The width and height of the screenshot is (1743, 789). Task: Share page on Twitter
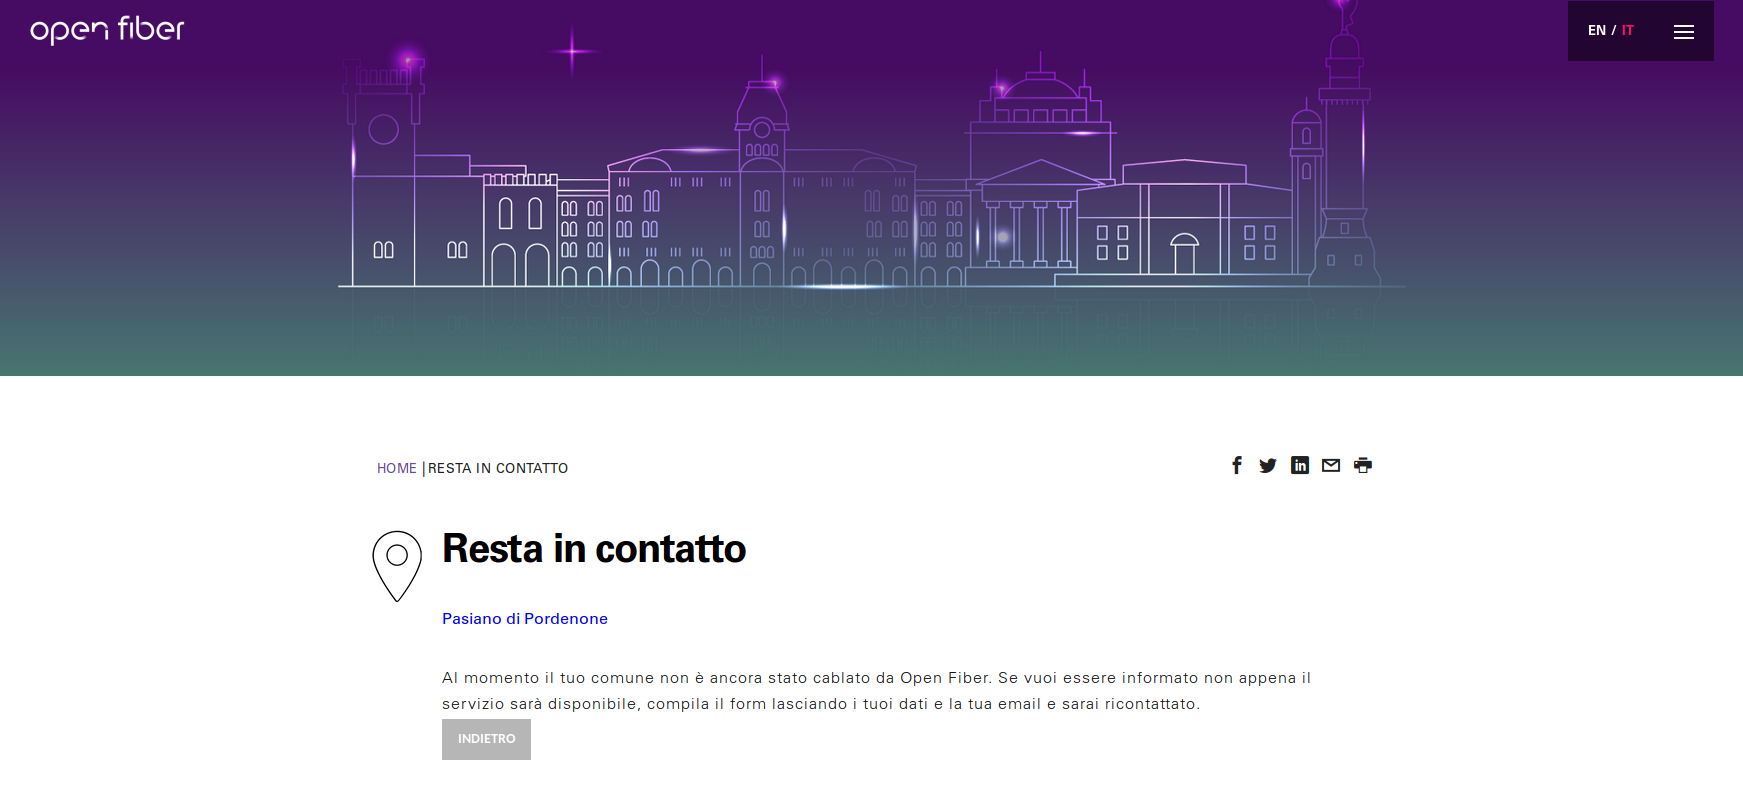click(x=1268, y=465)
